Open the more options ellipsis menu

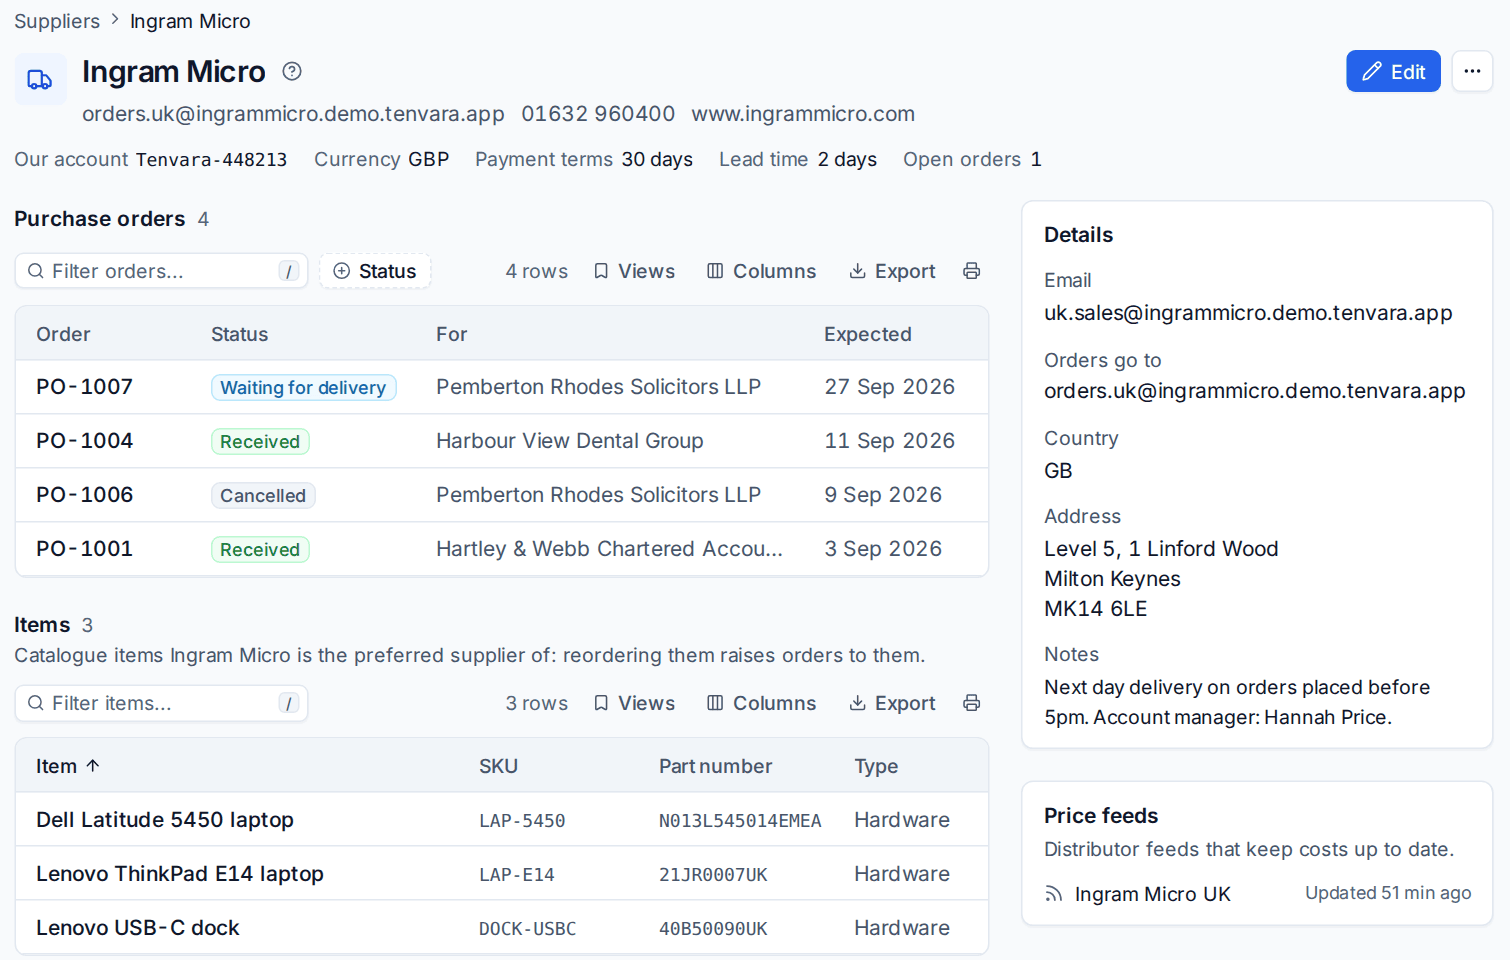pyautogui.click(x=1472, y=71)
